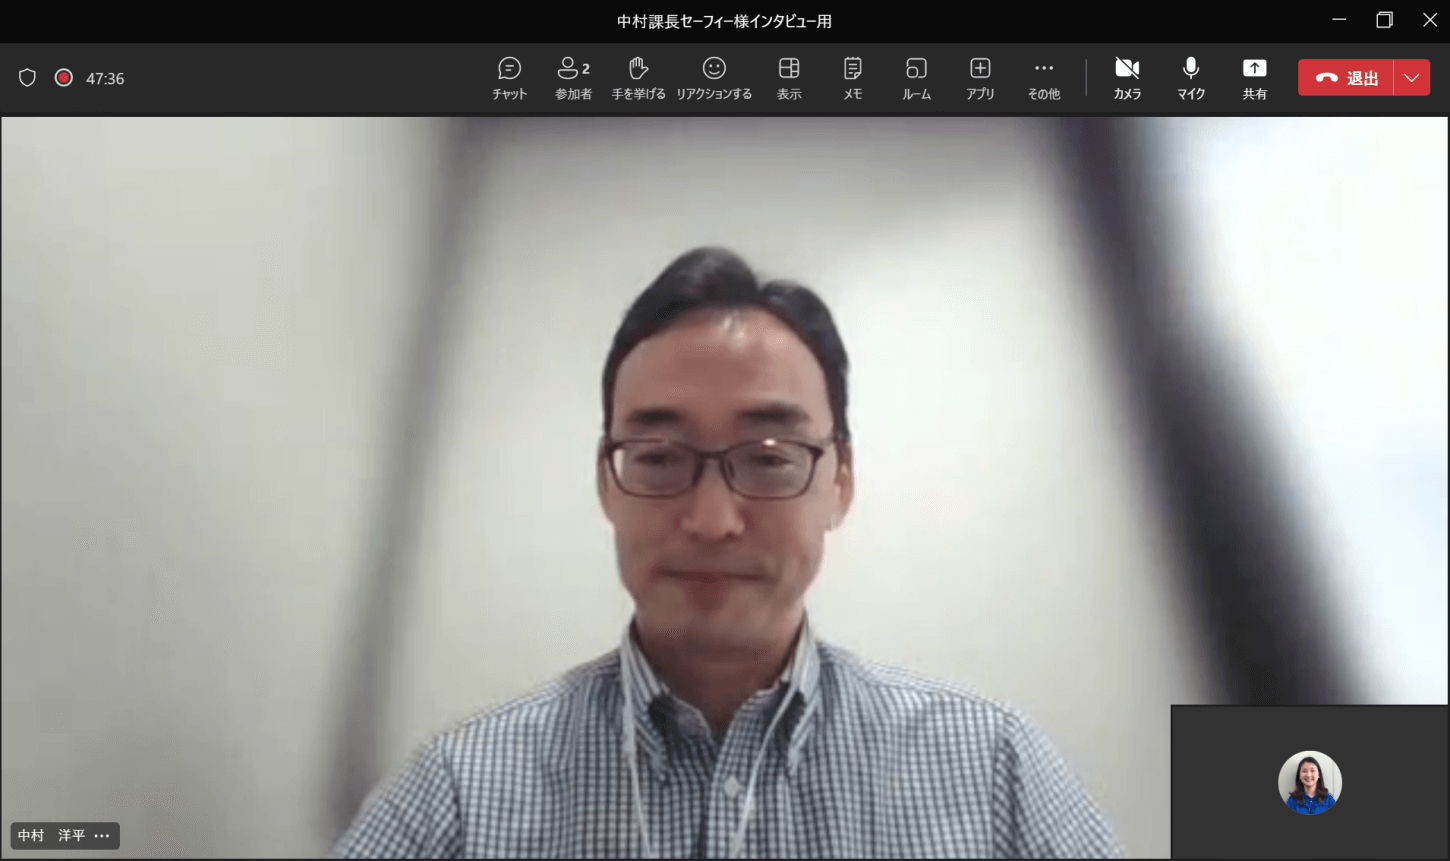Open the チャット (chat) panel
This screenshot has height=861, width=1450.
[509, 78]
